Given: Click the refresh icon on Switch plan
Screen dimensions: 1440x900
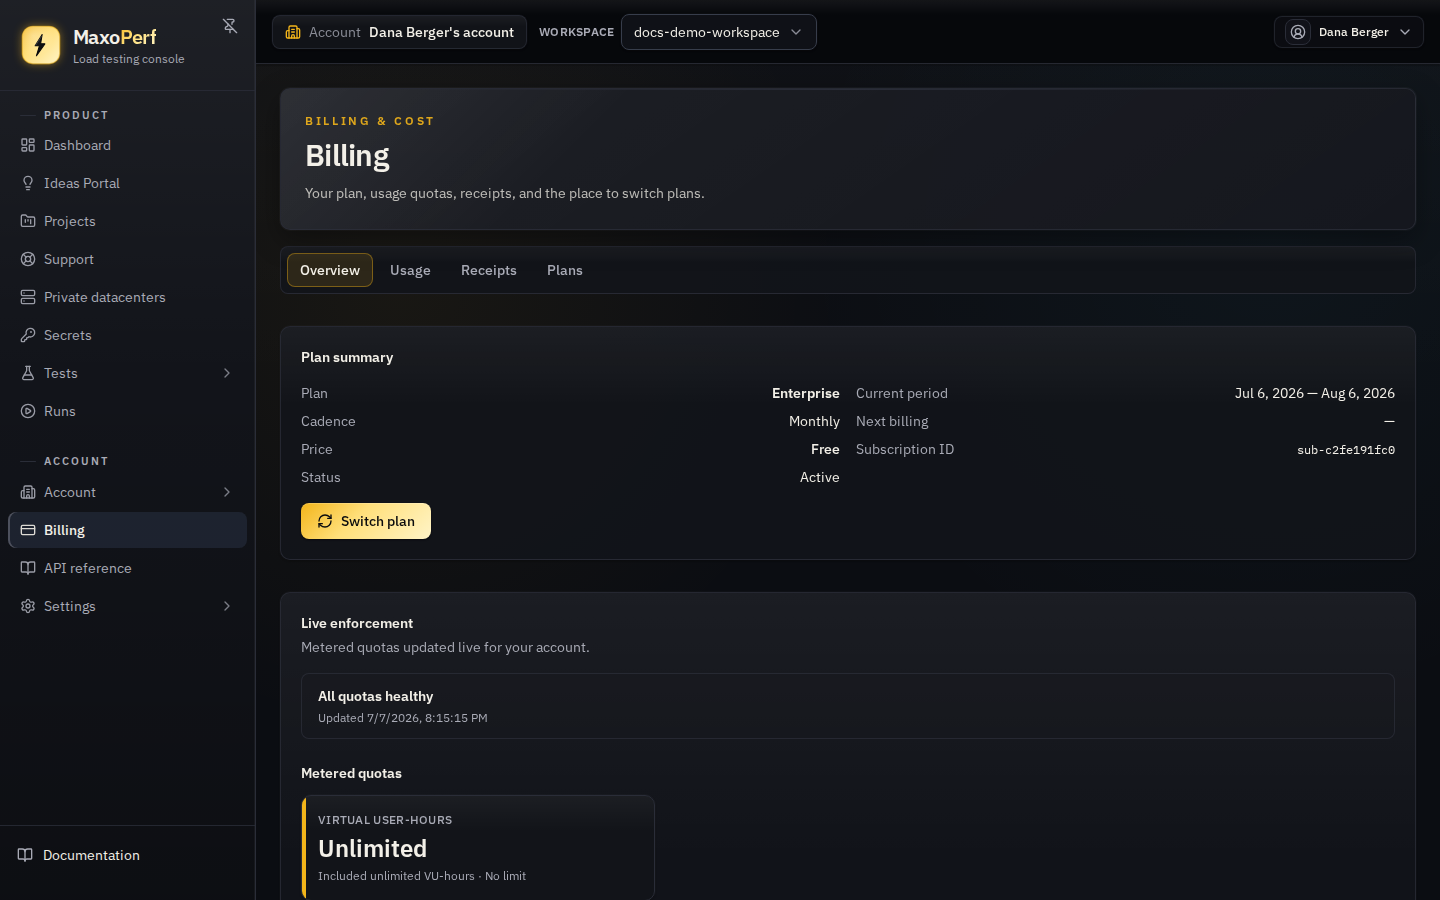Looking at the screenshot, I should 325,521.
